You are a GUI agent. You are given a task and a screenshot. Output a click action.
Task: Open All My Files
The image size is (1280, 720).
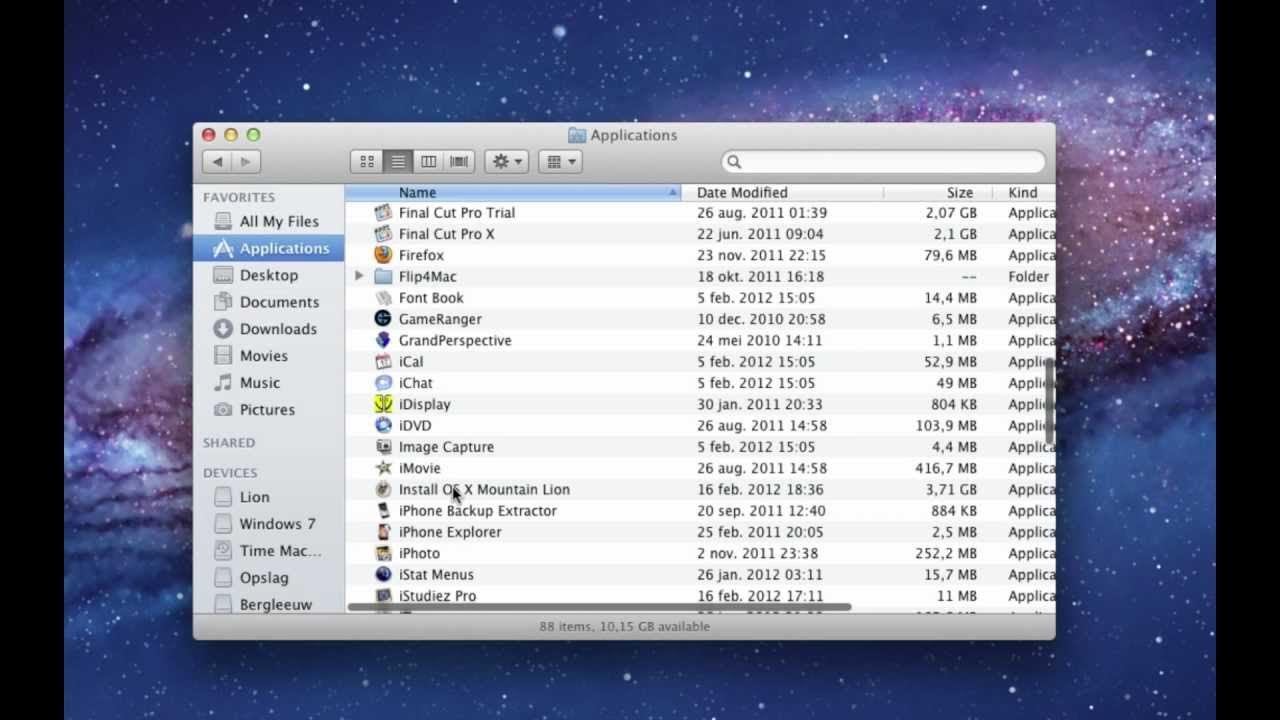coord(270,221)
